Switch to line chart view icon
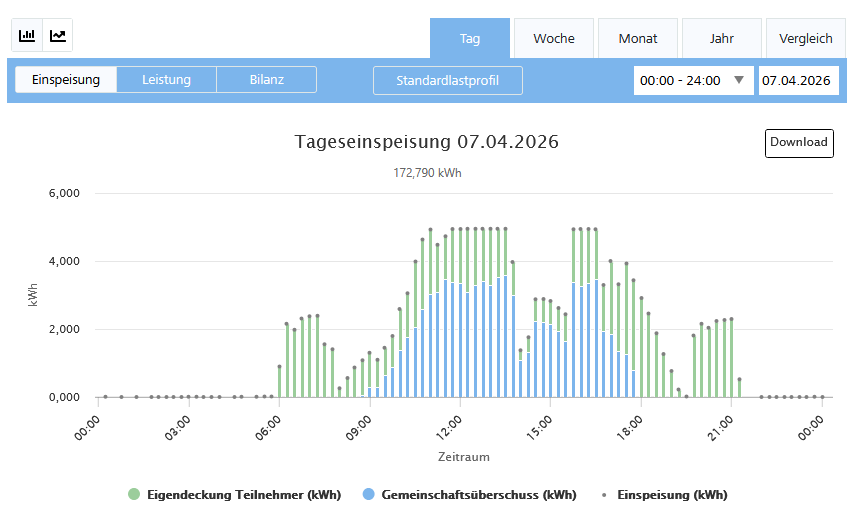The image size is (861, 511). point(58,36)
